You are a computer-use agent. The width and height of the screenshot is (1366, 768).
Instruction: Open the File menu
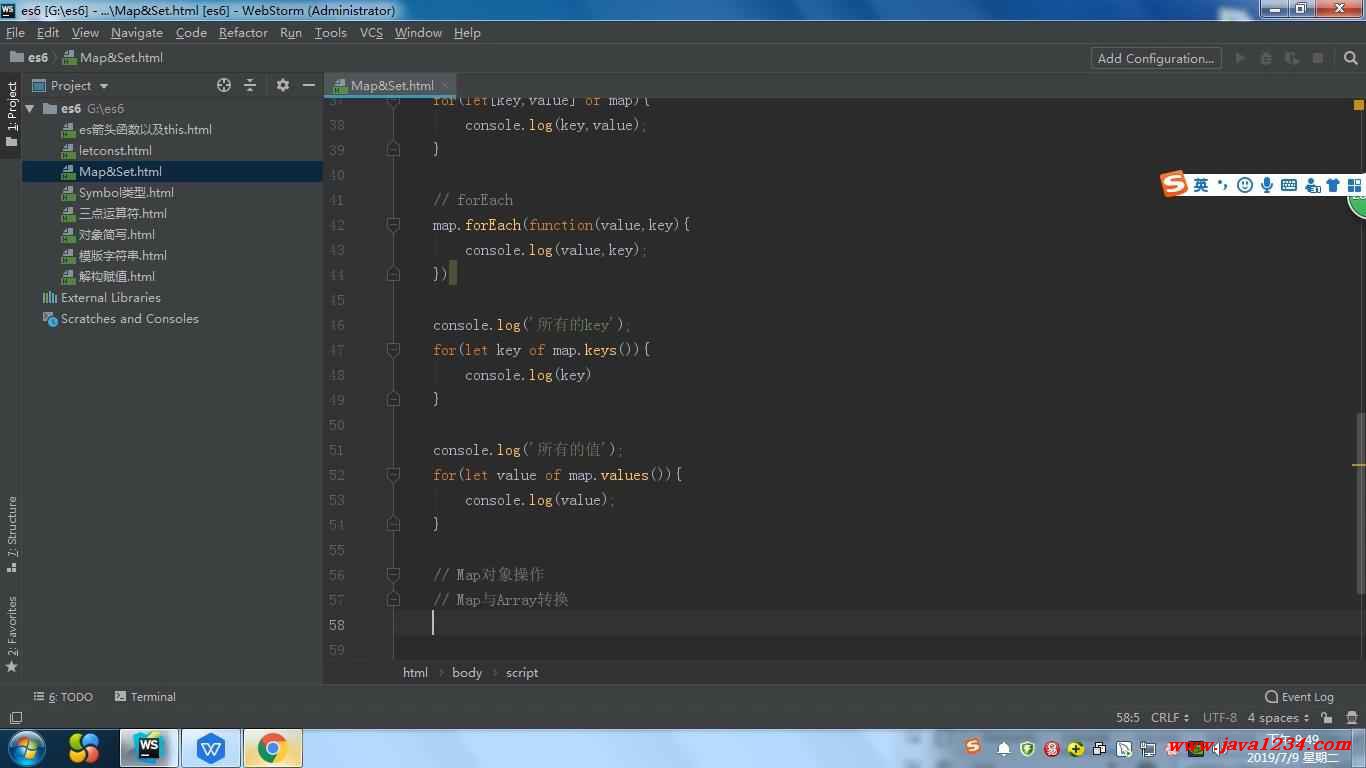pos(15,32)
